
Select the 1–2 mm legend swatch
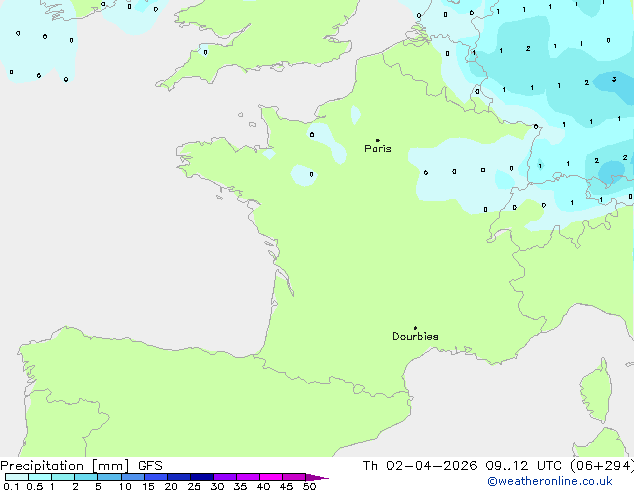pyautogui.click(x=63, y=477)
